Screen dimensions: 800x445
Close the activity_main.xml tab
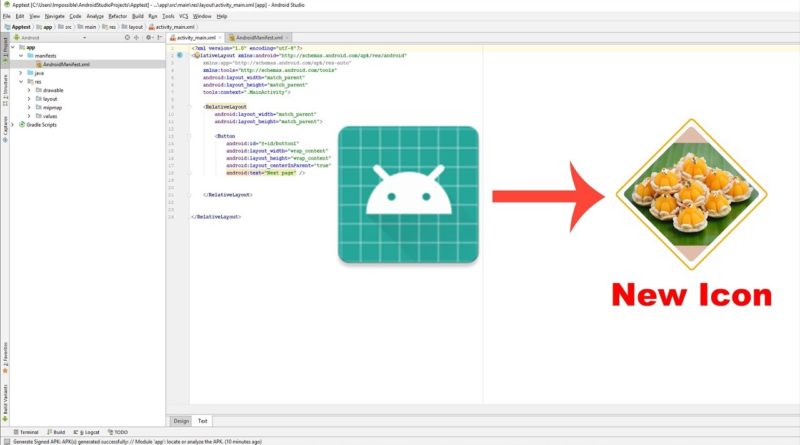[220, 38]
